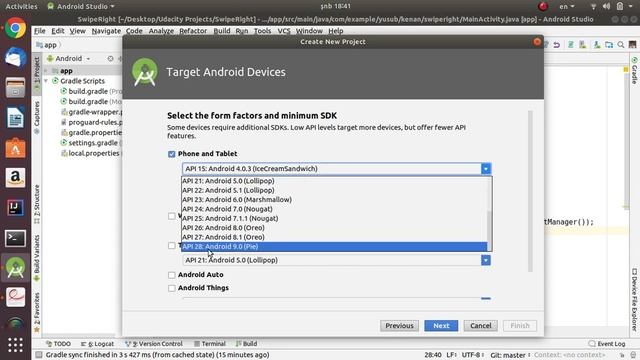The image size is (640, 360).
Task: Open the Files manager from the dock
Action: coord(16,87)
